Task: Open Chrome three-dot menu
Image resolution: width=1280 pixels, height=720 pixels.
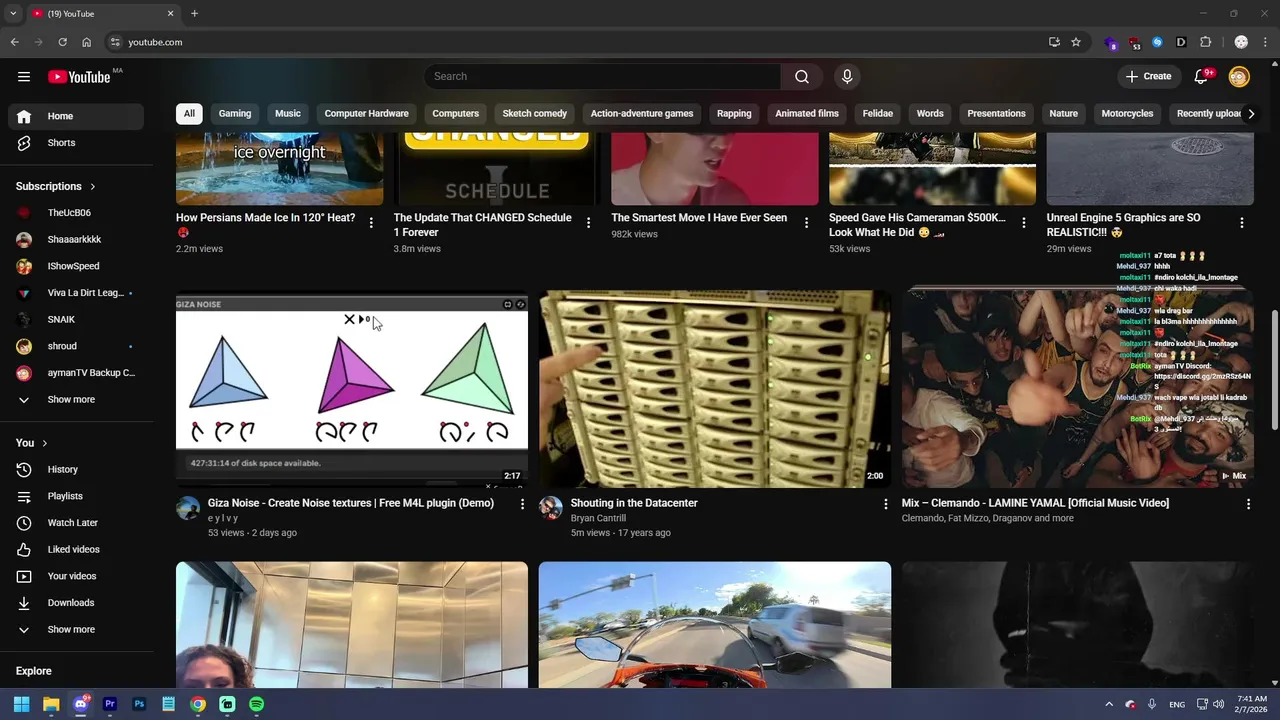Action: (x=1265, y=42)
